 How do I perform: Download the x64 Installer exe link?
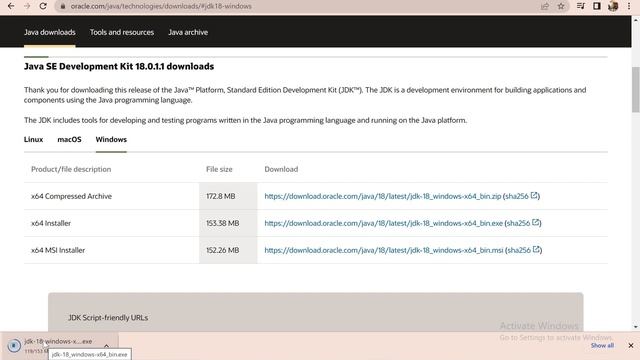383,223
